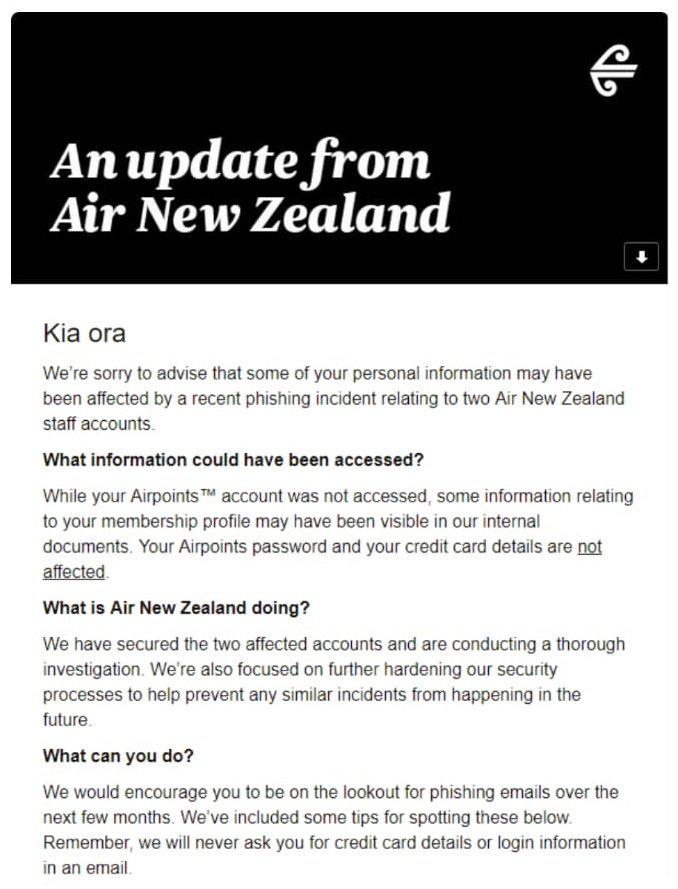Click the phrase "staff accounts"

coord(98,424)
